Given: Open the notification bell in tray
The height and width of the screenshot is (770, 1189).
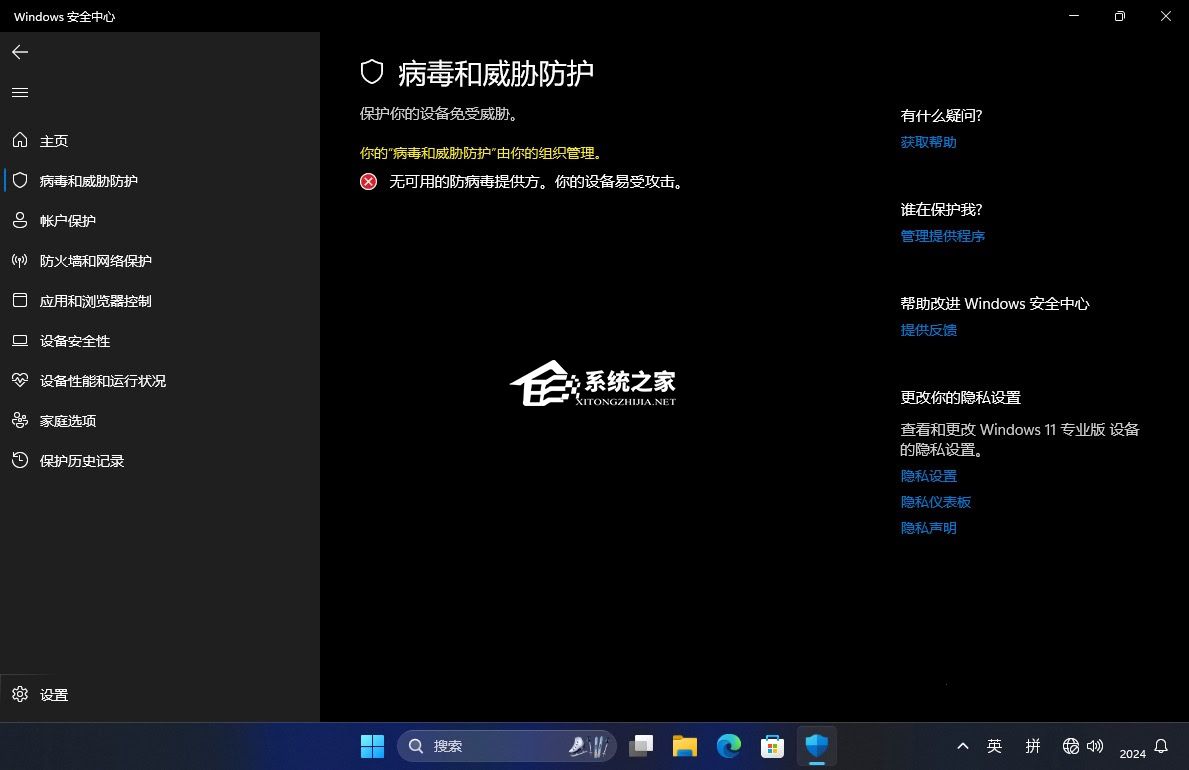Looking at the screenshot, I should pos(1161,746).
